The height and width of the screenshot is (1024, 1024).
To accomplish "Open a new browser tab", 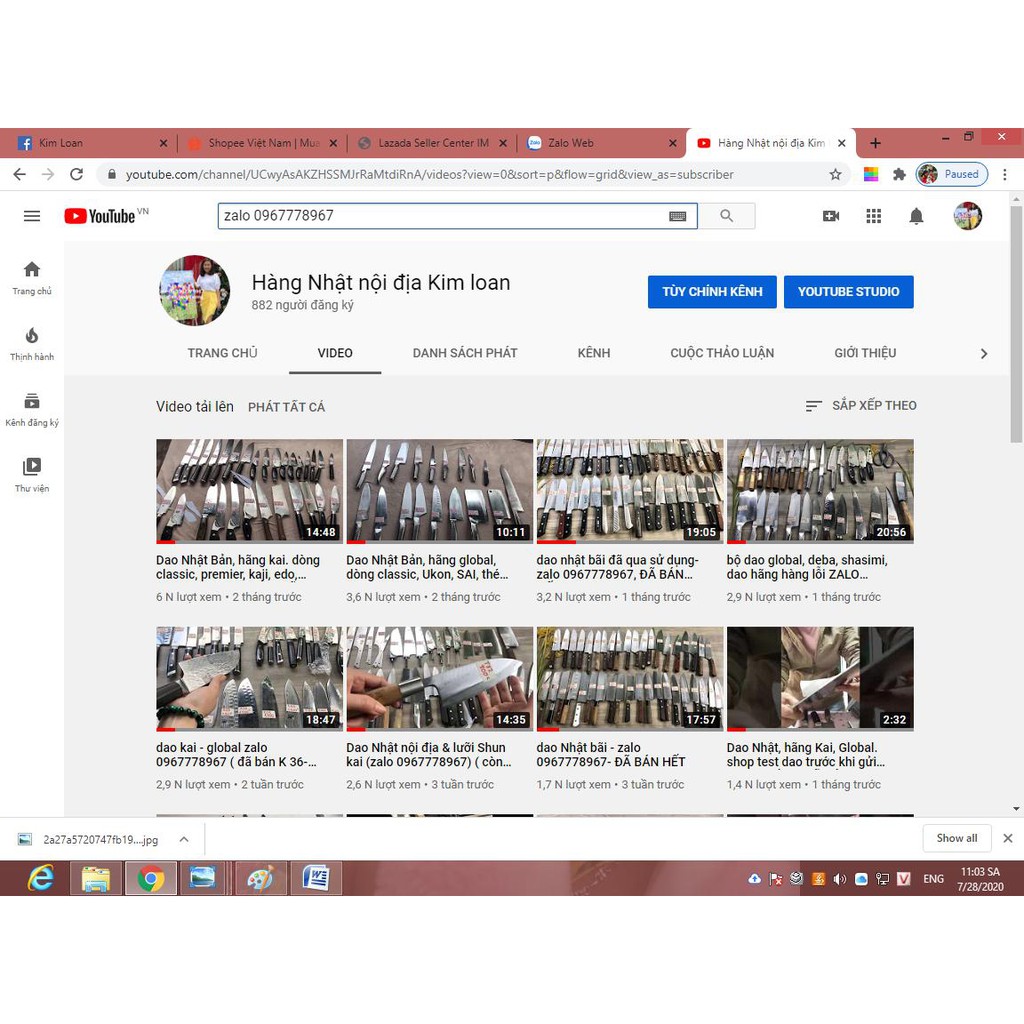I will click(876, 143).
